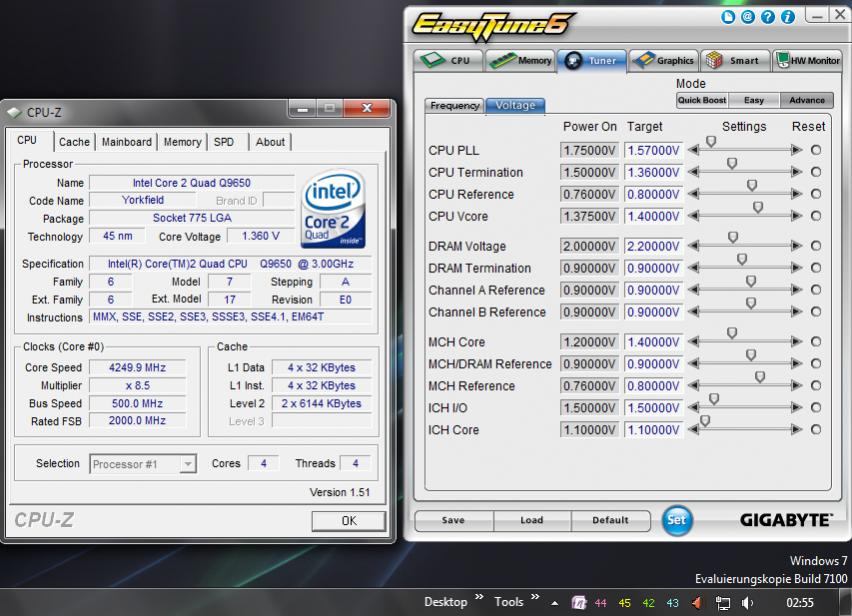Click the volume speaker tray icon
852x616 pixels.
(748, 602)
